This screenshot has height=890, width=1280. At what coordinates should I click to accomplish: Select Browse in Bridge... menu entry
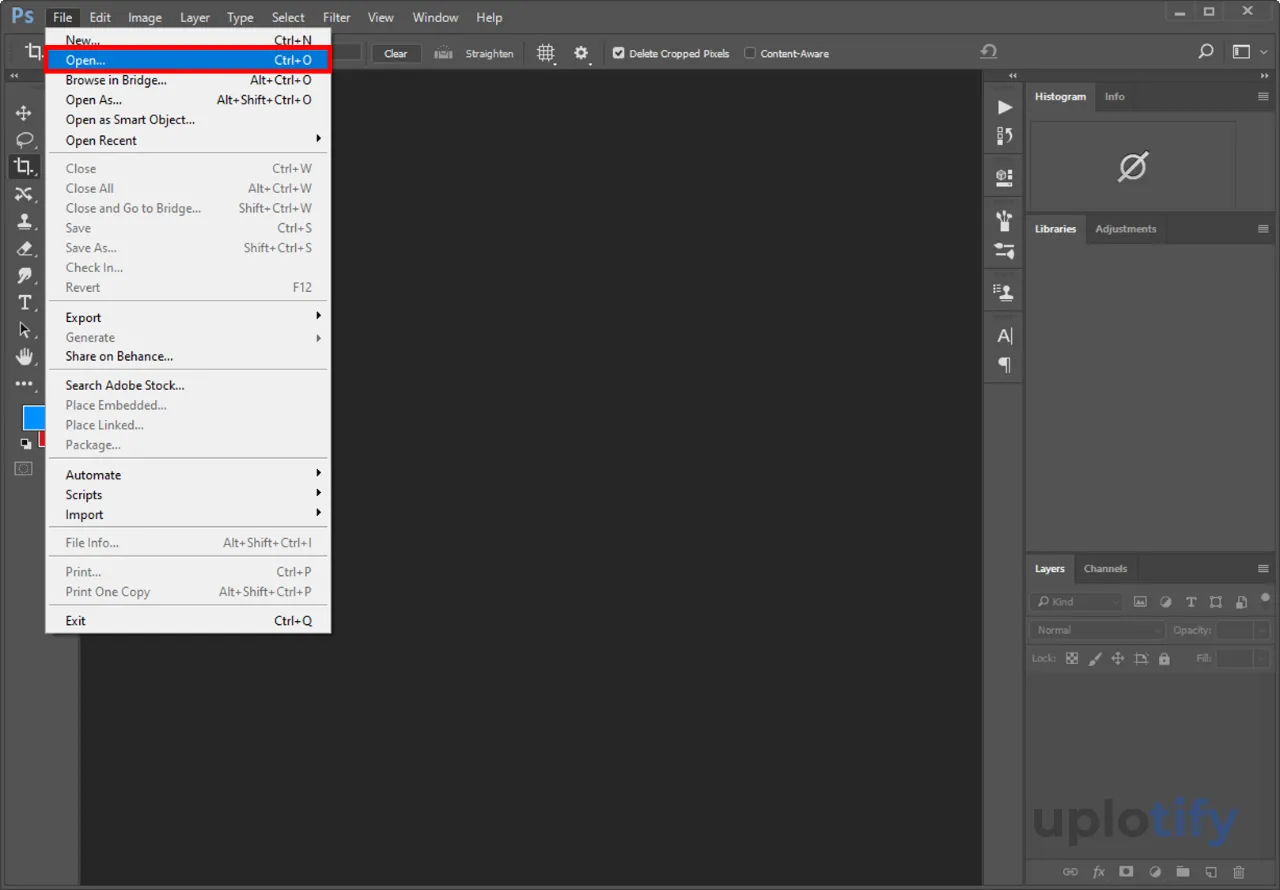pos(188,80)
